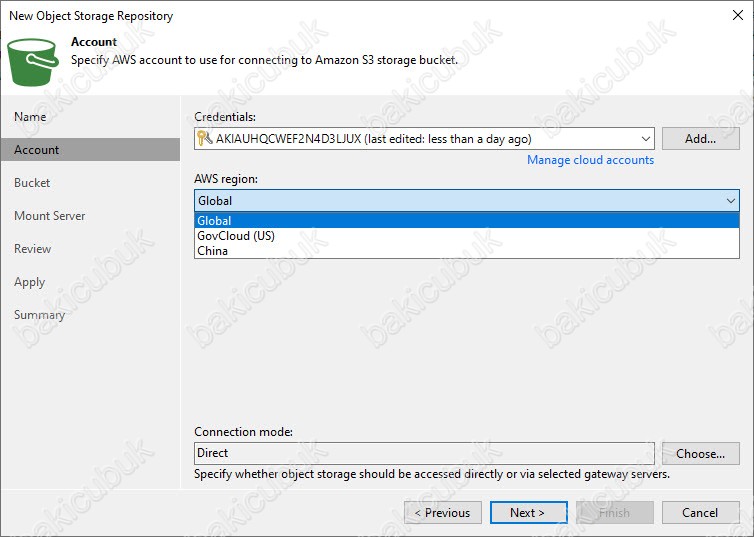This screenshot has width=754, height=537.
Task: Click 'Specify AWS account to use' description text
Action: [x=264, y=60]
